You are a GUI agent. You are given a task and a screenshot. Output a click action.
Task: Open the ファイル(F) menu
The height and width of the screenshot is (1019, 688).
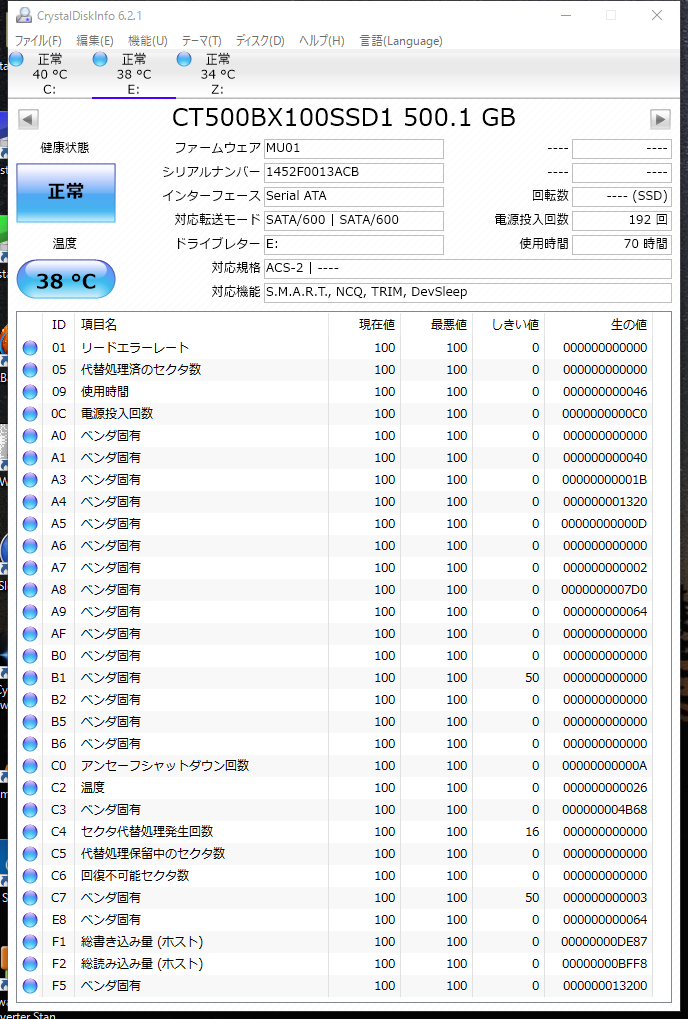[38, 41]
